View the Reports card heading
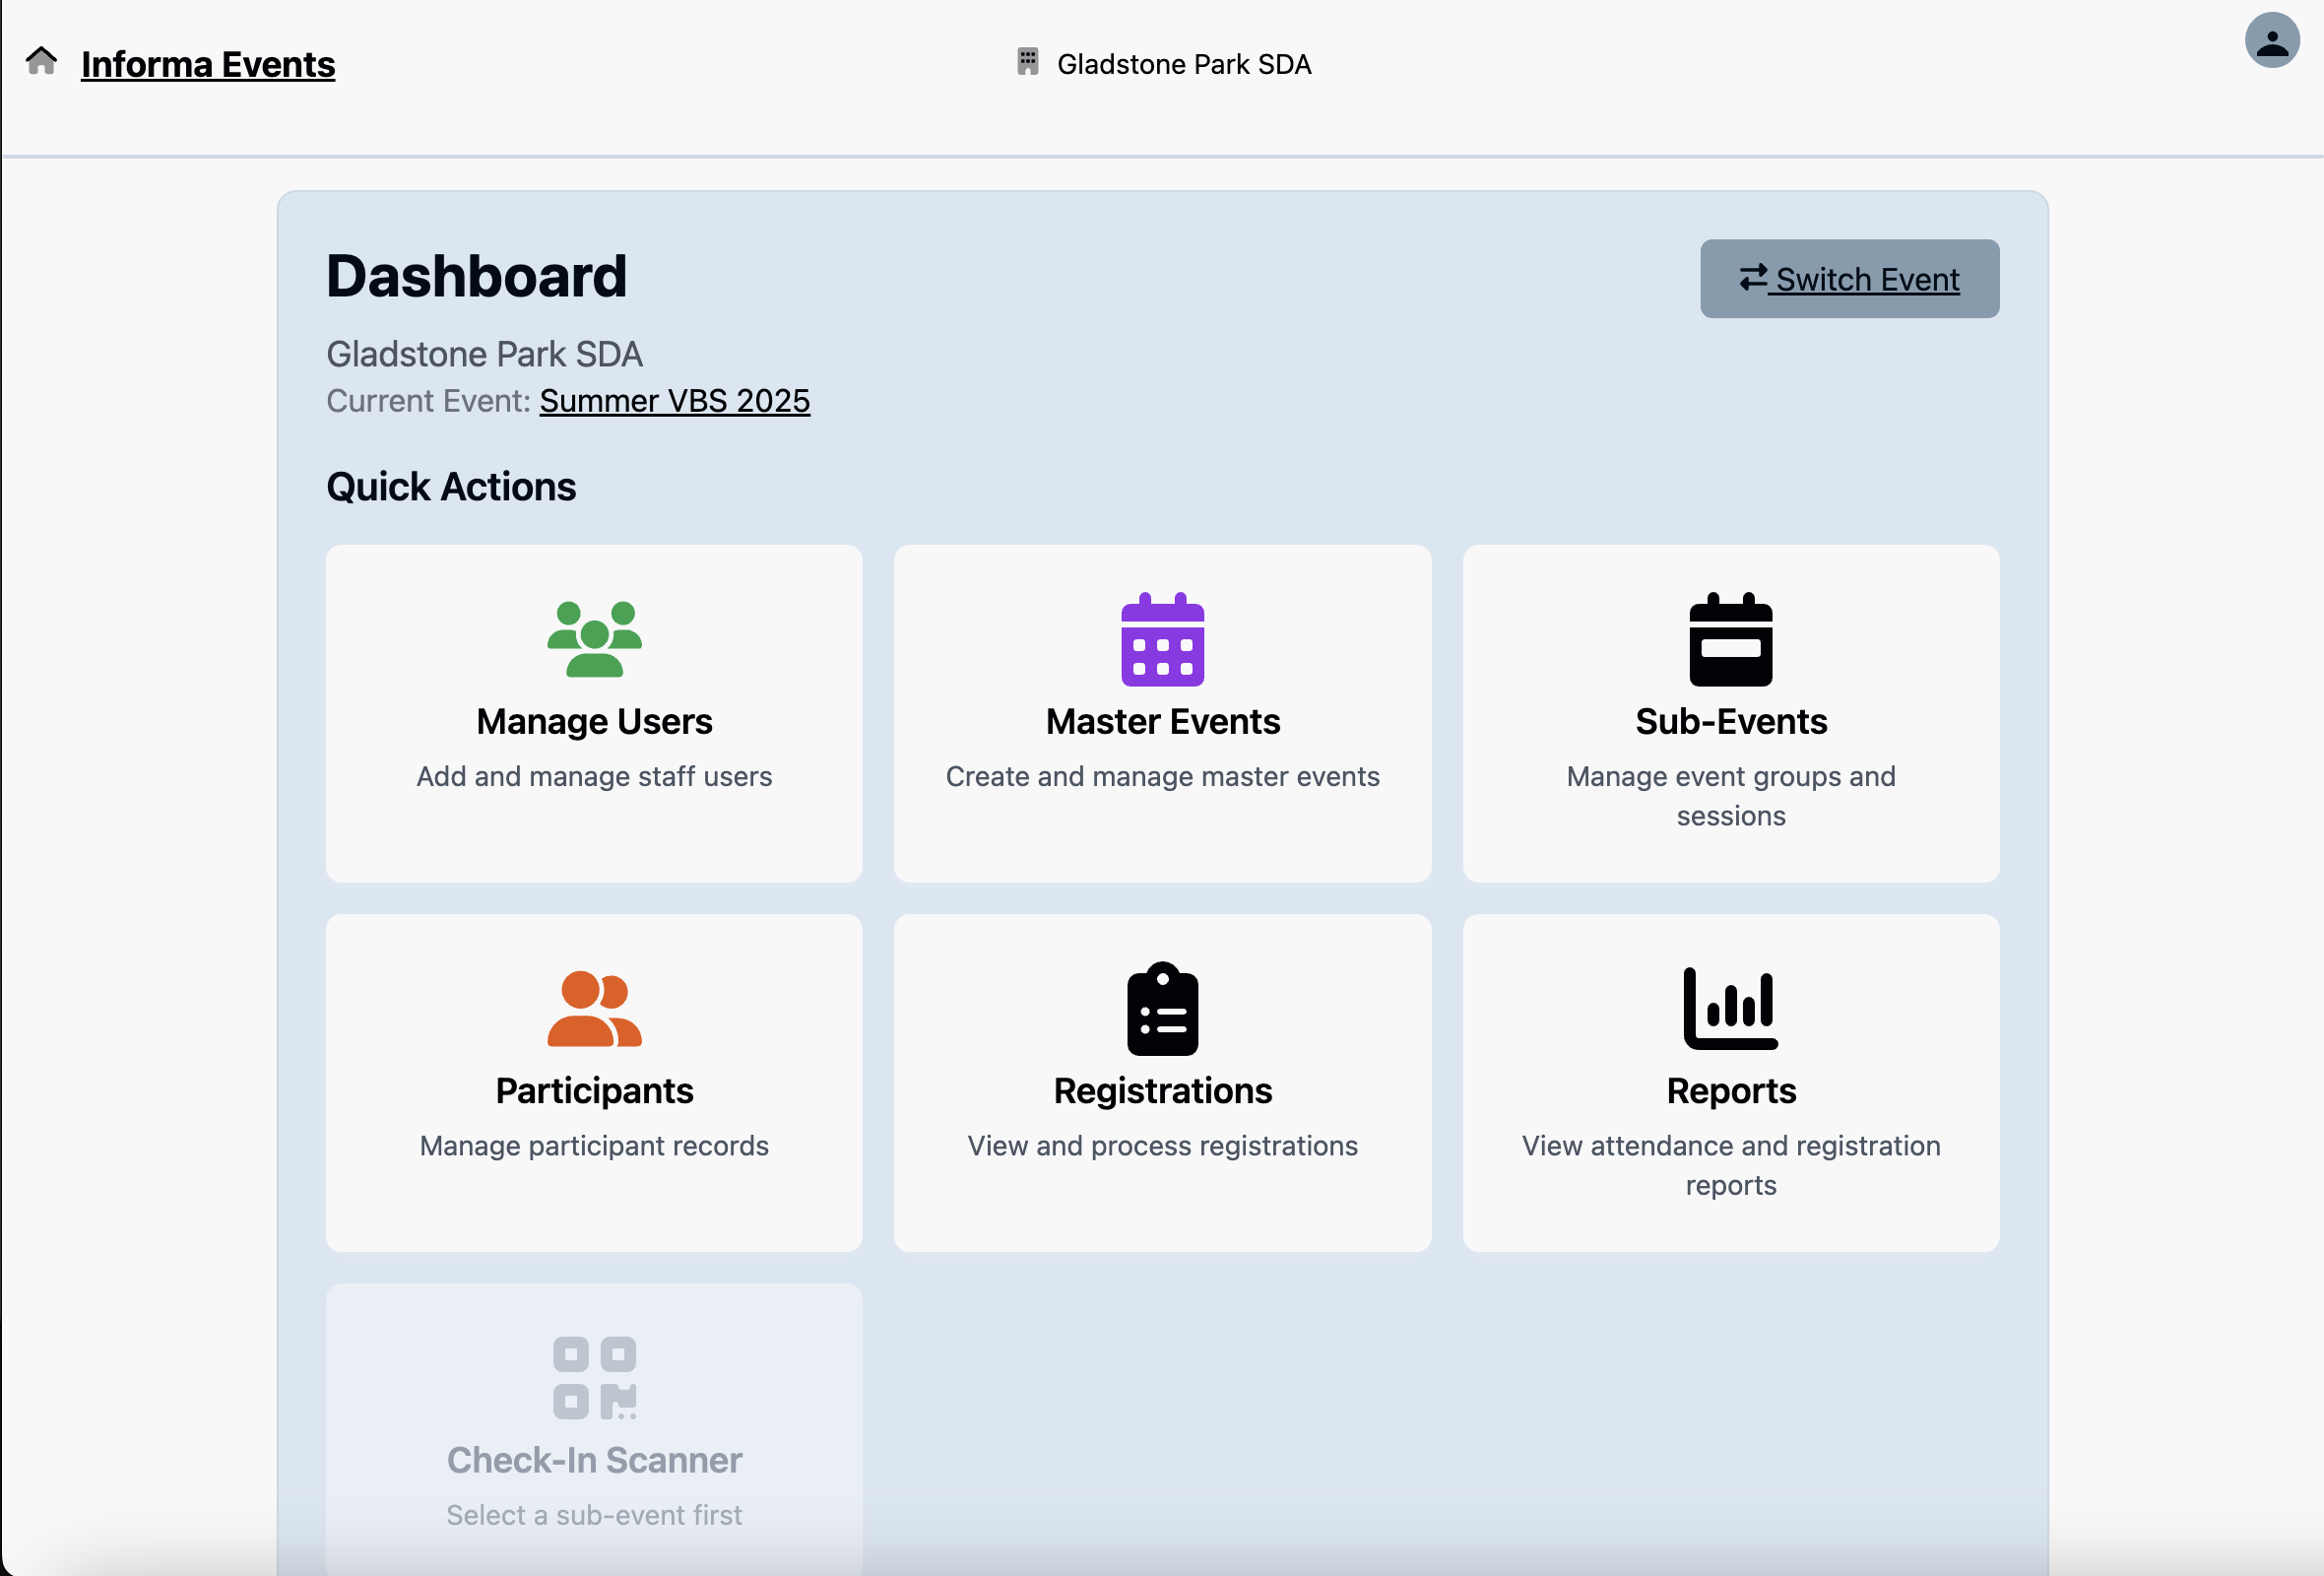 coord(1730,1090)
